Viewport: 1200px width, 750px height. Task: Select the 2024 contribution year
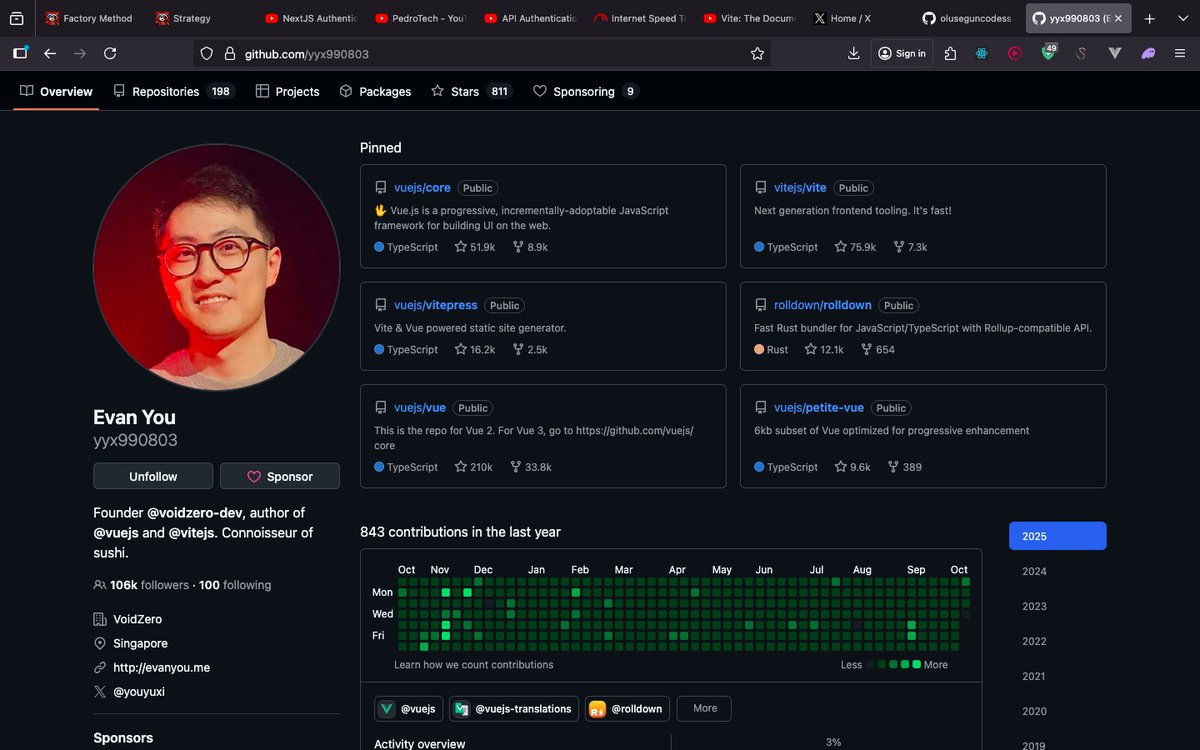[1058, 571]
